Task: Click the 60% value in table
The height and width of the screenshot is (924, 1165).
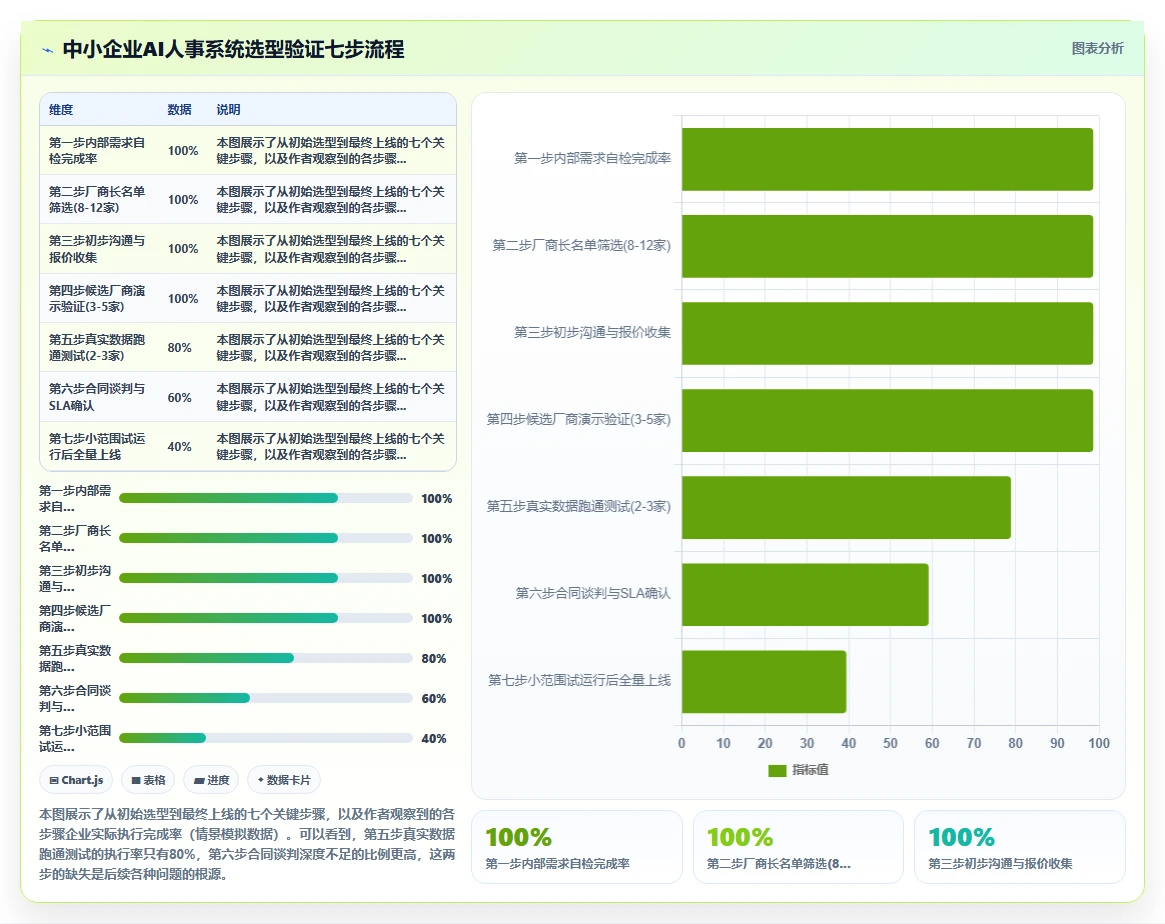Action: [x=179, y=397]
